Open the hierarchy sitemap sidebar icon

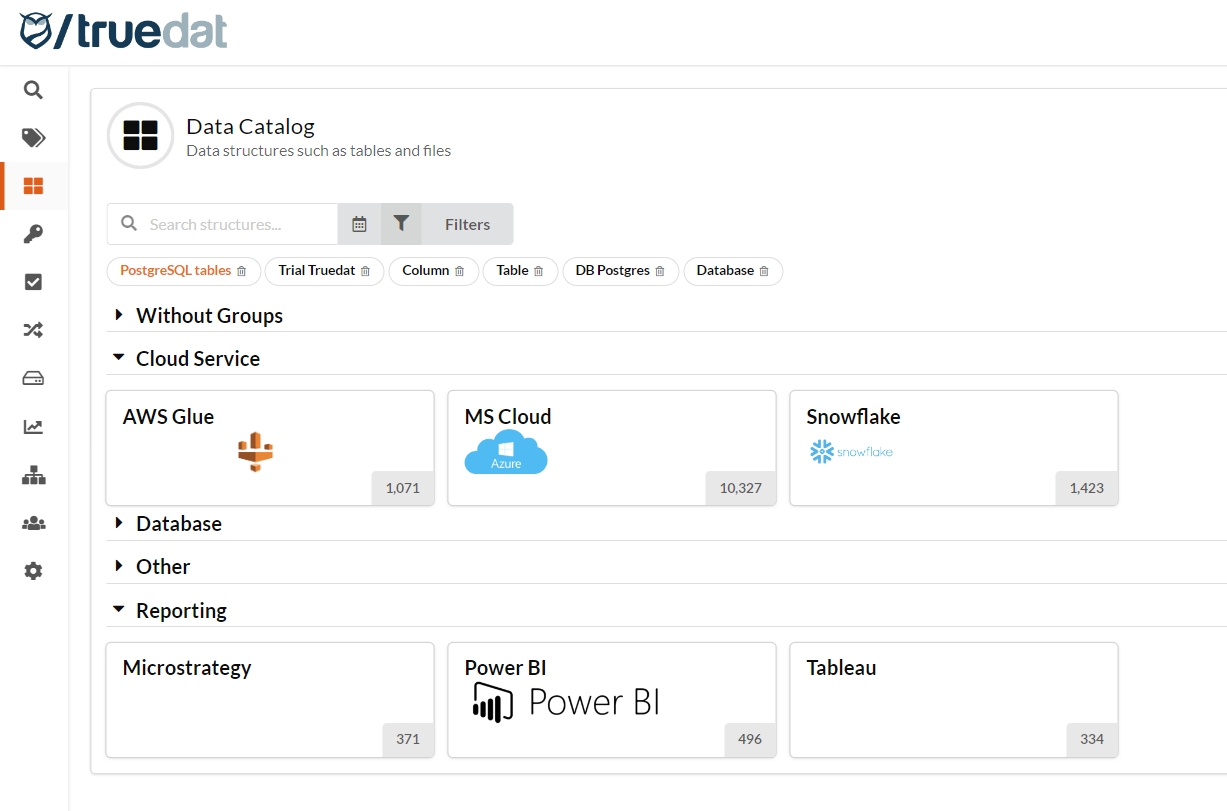point(33,475)
